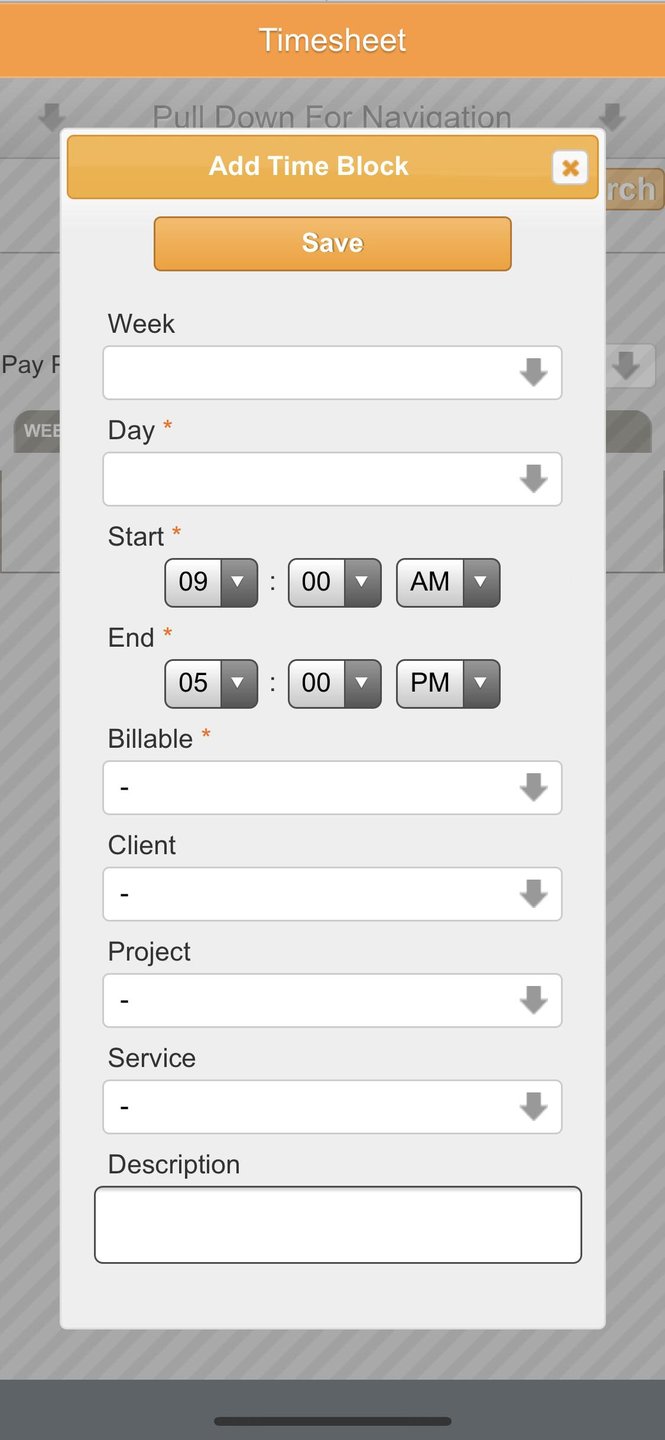Close the Add Time Block dialog

[569, 168]
